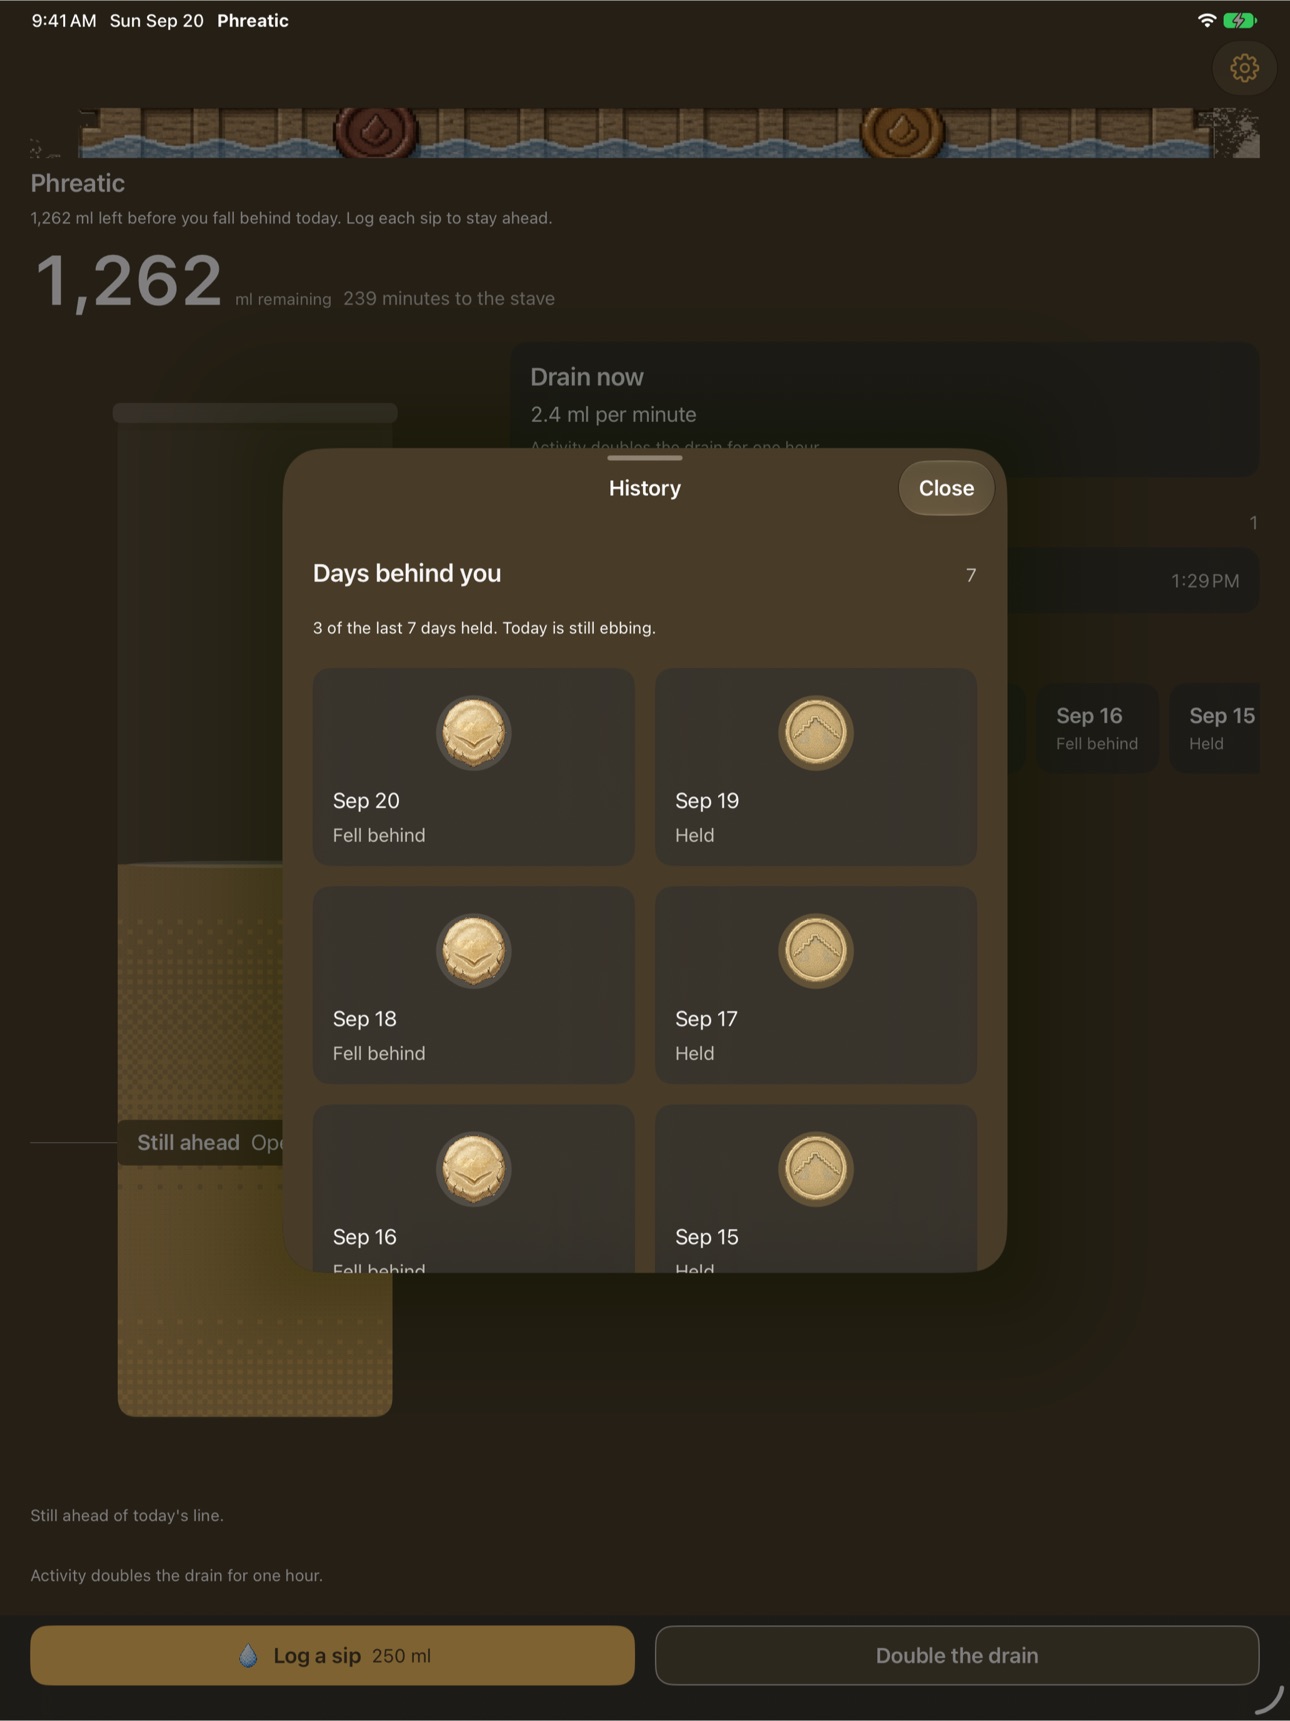
Task: Select 'Sep 19' date label in History
Action: [x=707, y=801]
